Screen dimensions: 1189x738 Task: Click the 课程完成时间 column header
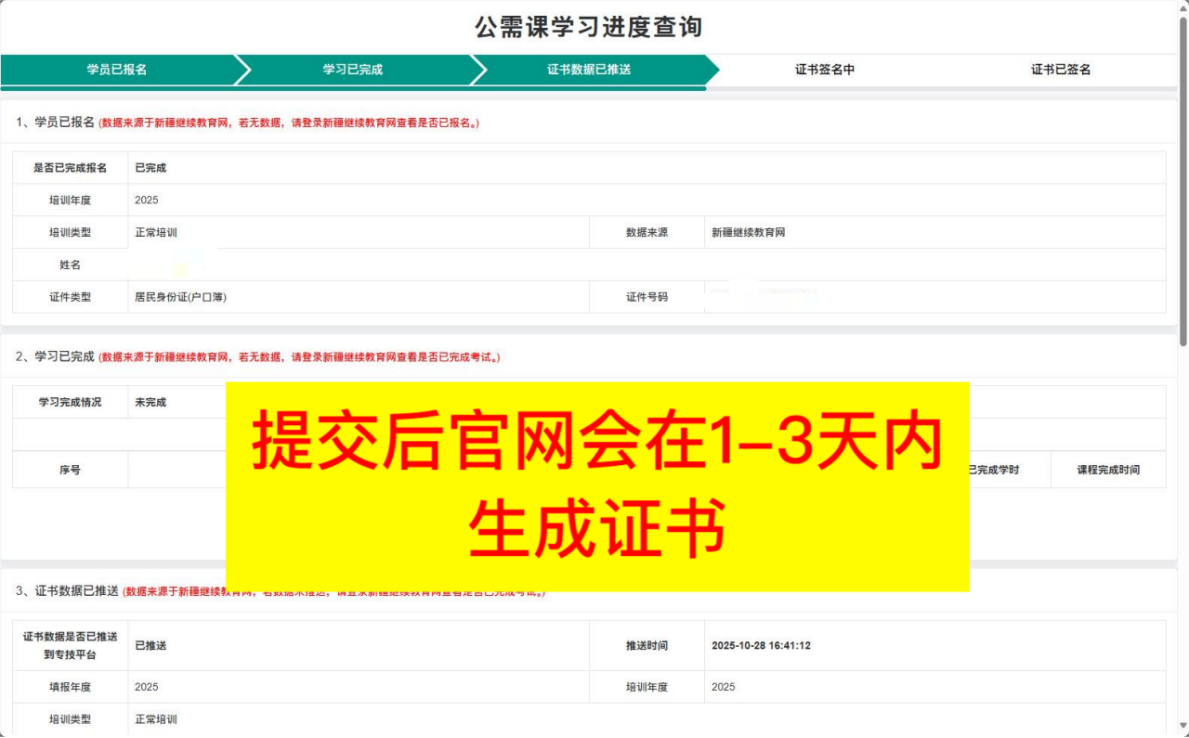tap(1107, 468)
